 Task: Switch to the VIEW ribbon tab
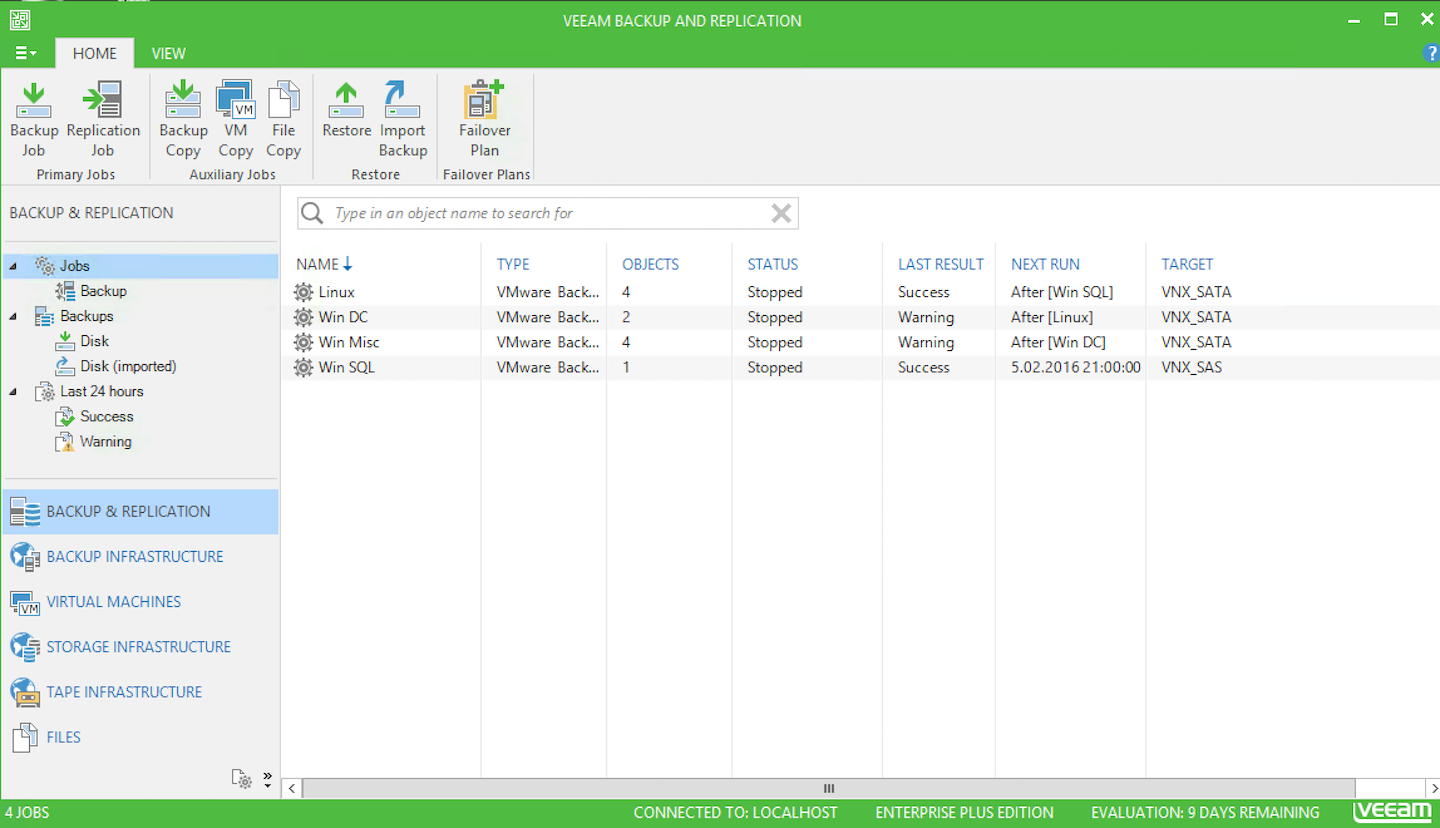168,53
